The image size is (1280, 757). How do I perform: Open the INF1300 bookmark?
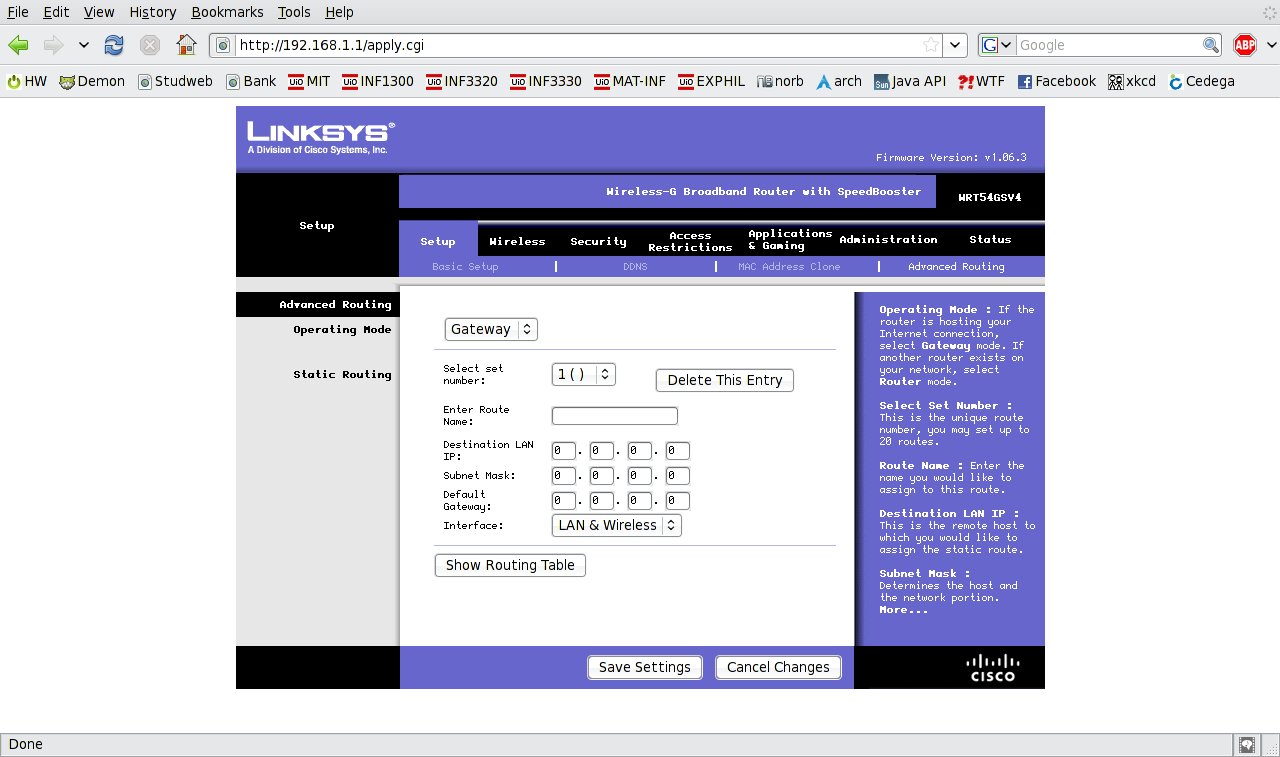click(x=377, y=81)
